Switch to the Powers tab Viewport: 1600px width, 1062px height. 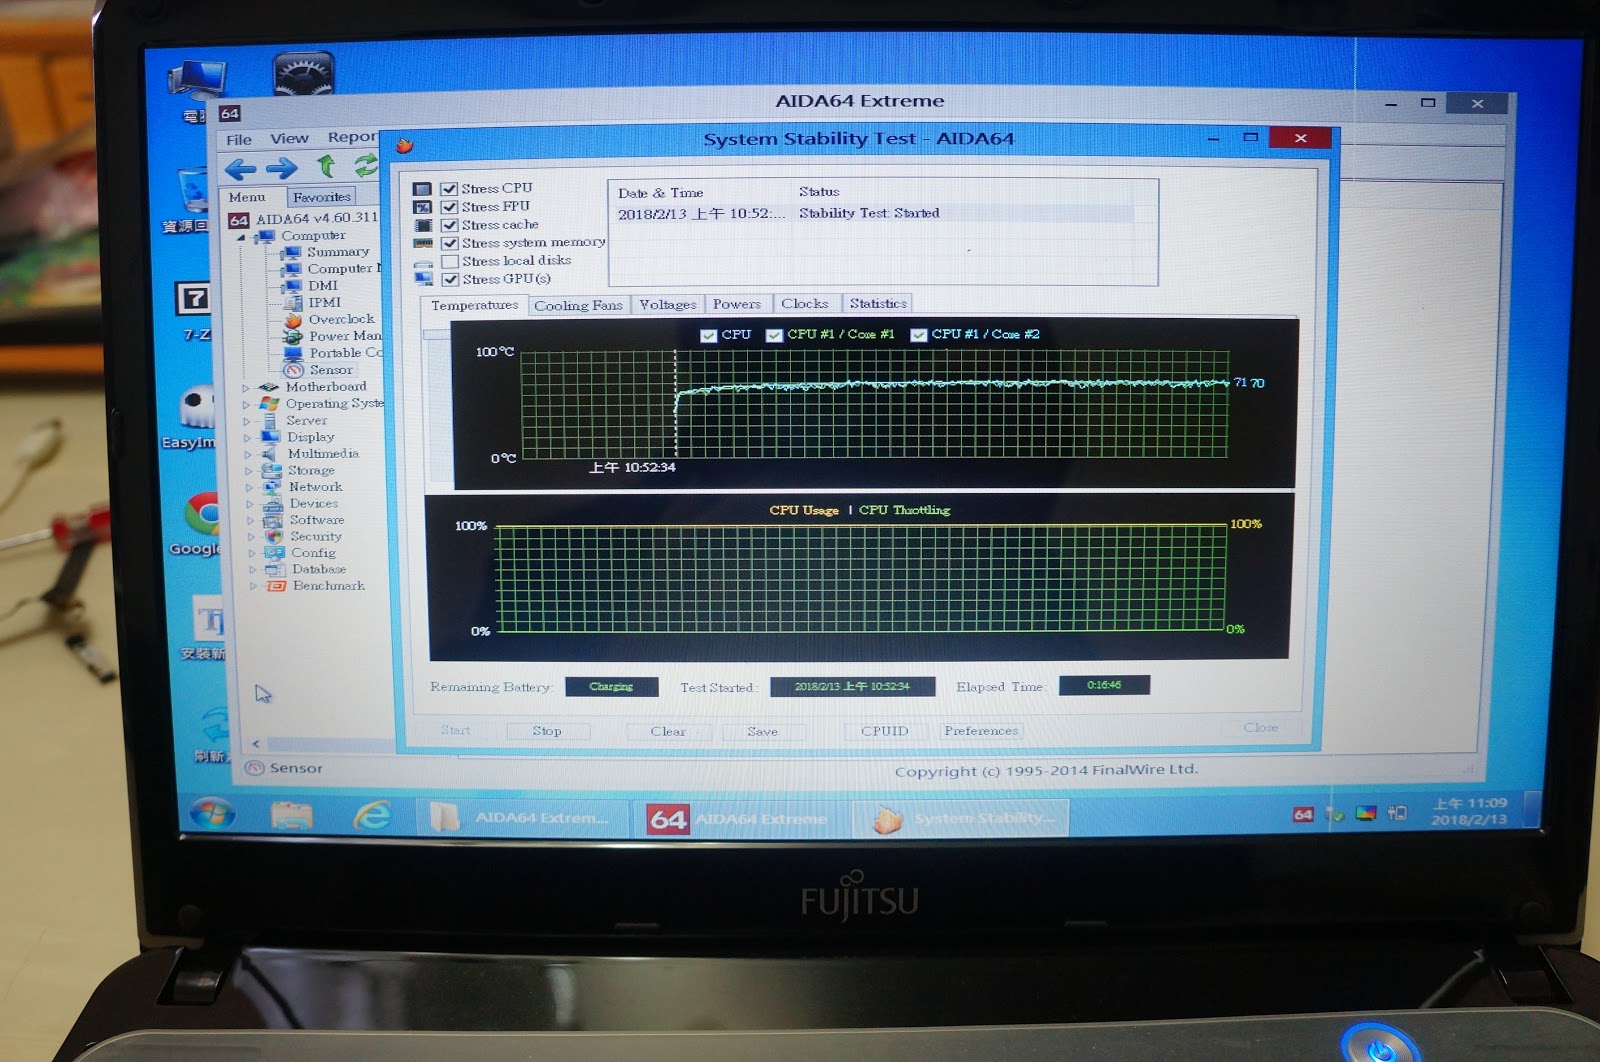click(x=737, y=304)
